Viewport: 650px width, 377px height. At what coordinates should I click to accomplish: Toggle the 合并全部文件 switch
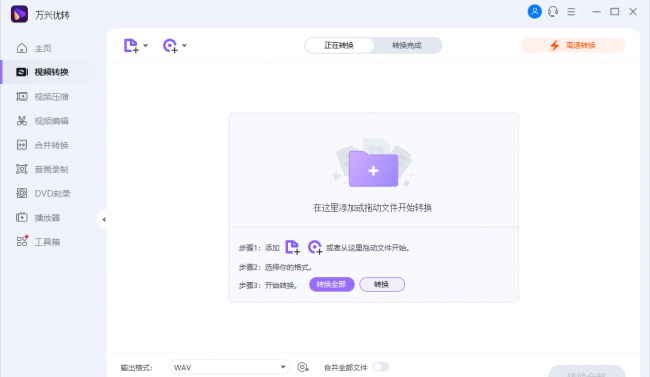coord(381,367)
